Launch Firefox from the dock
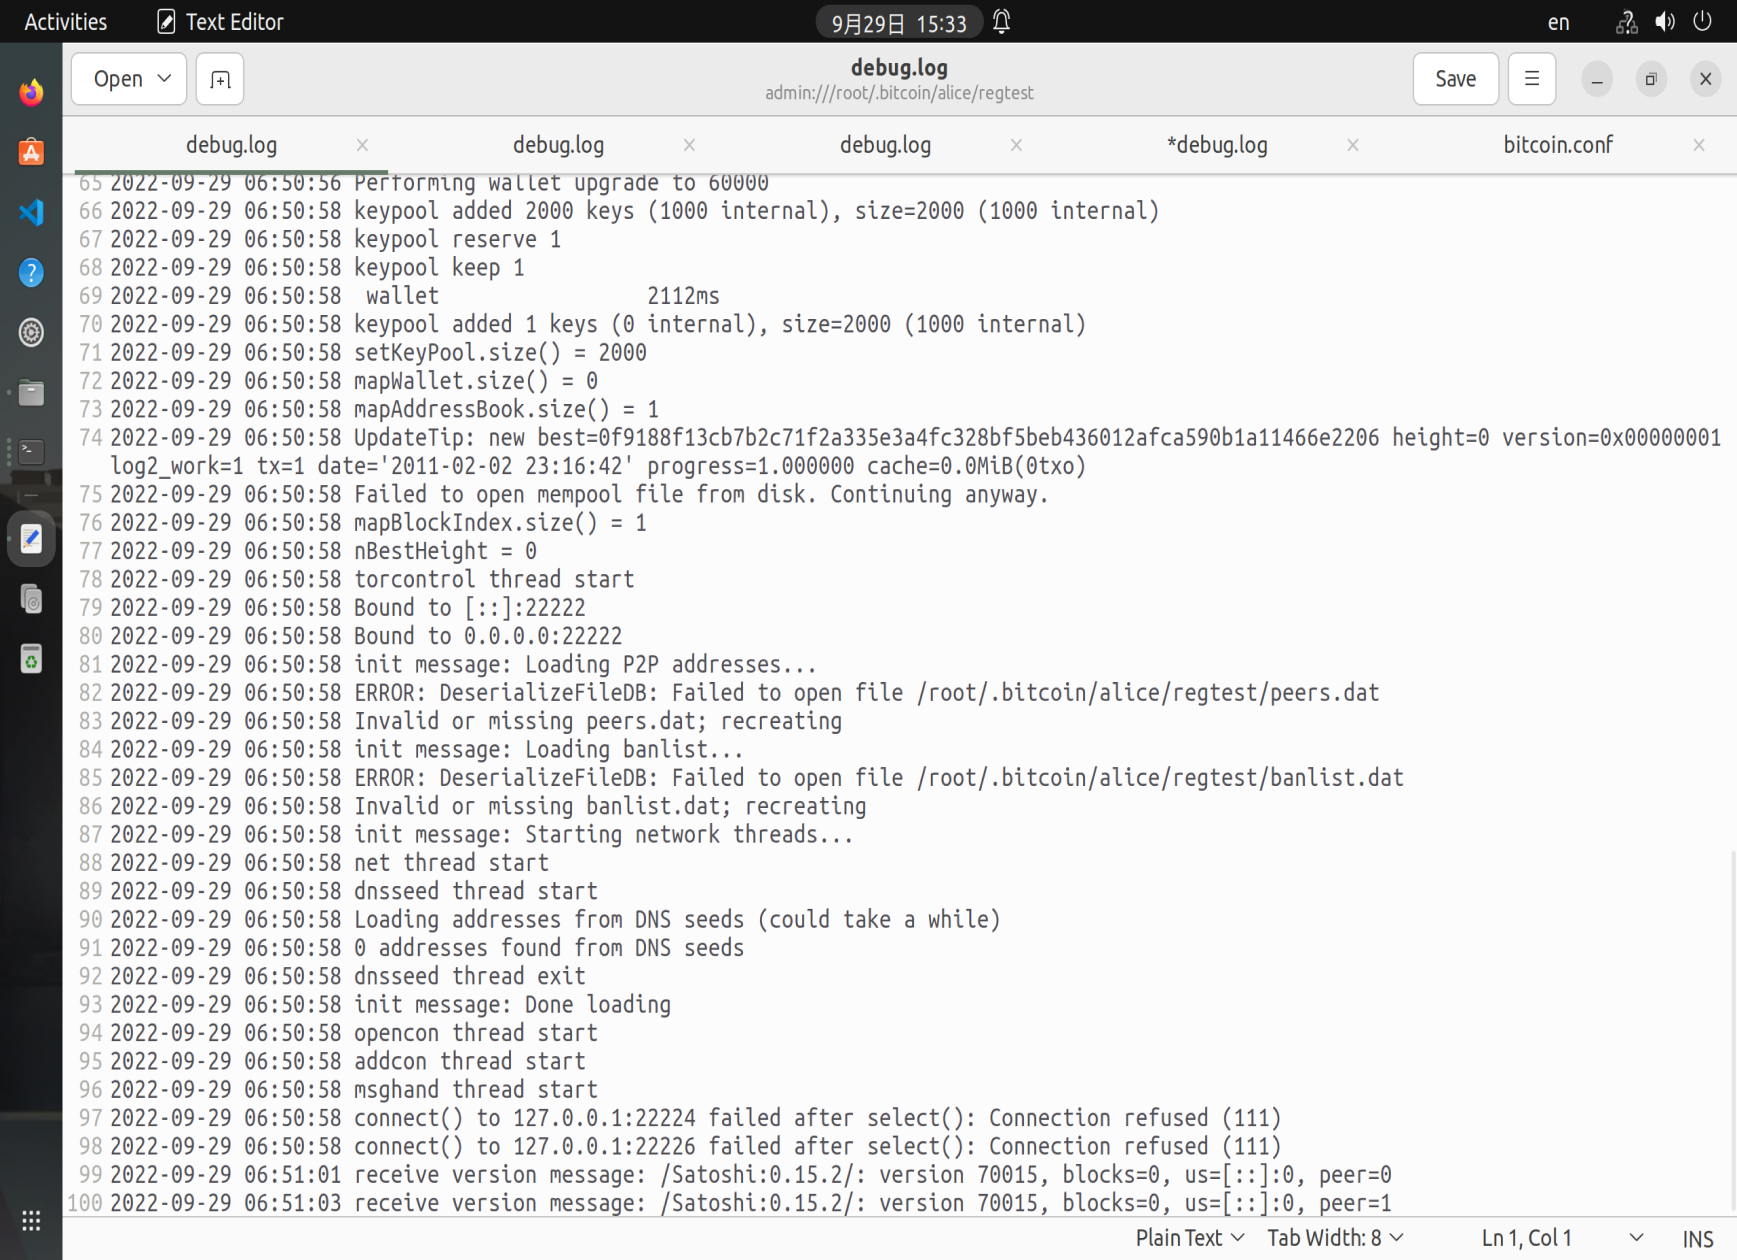 pos(31,93)
